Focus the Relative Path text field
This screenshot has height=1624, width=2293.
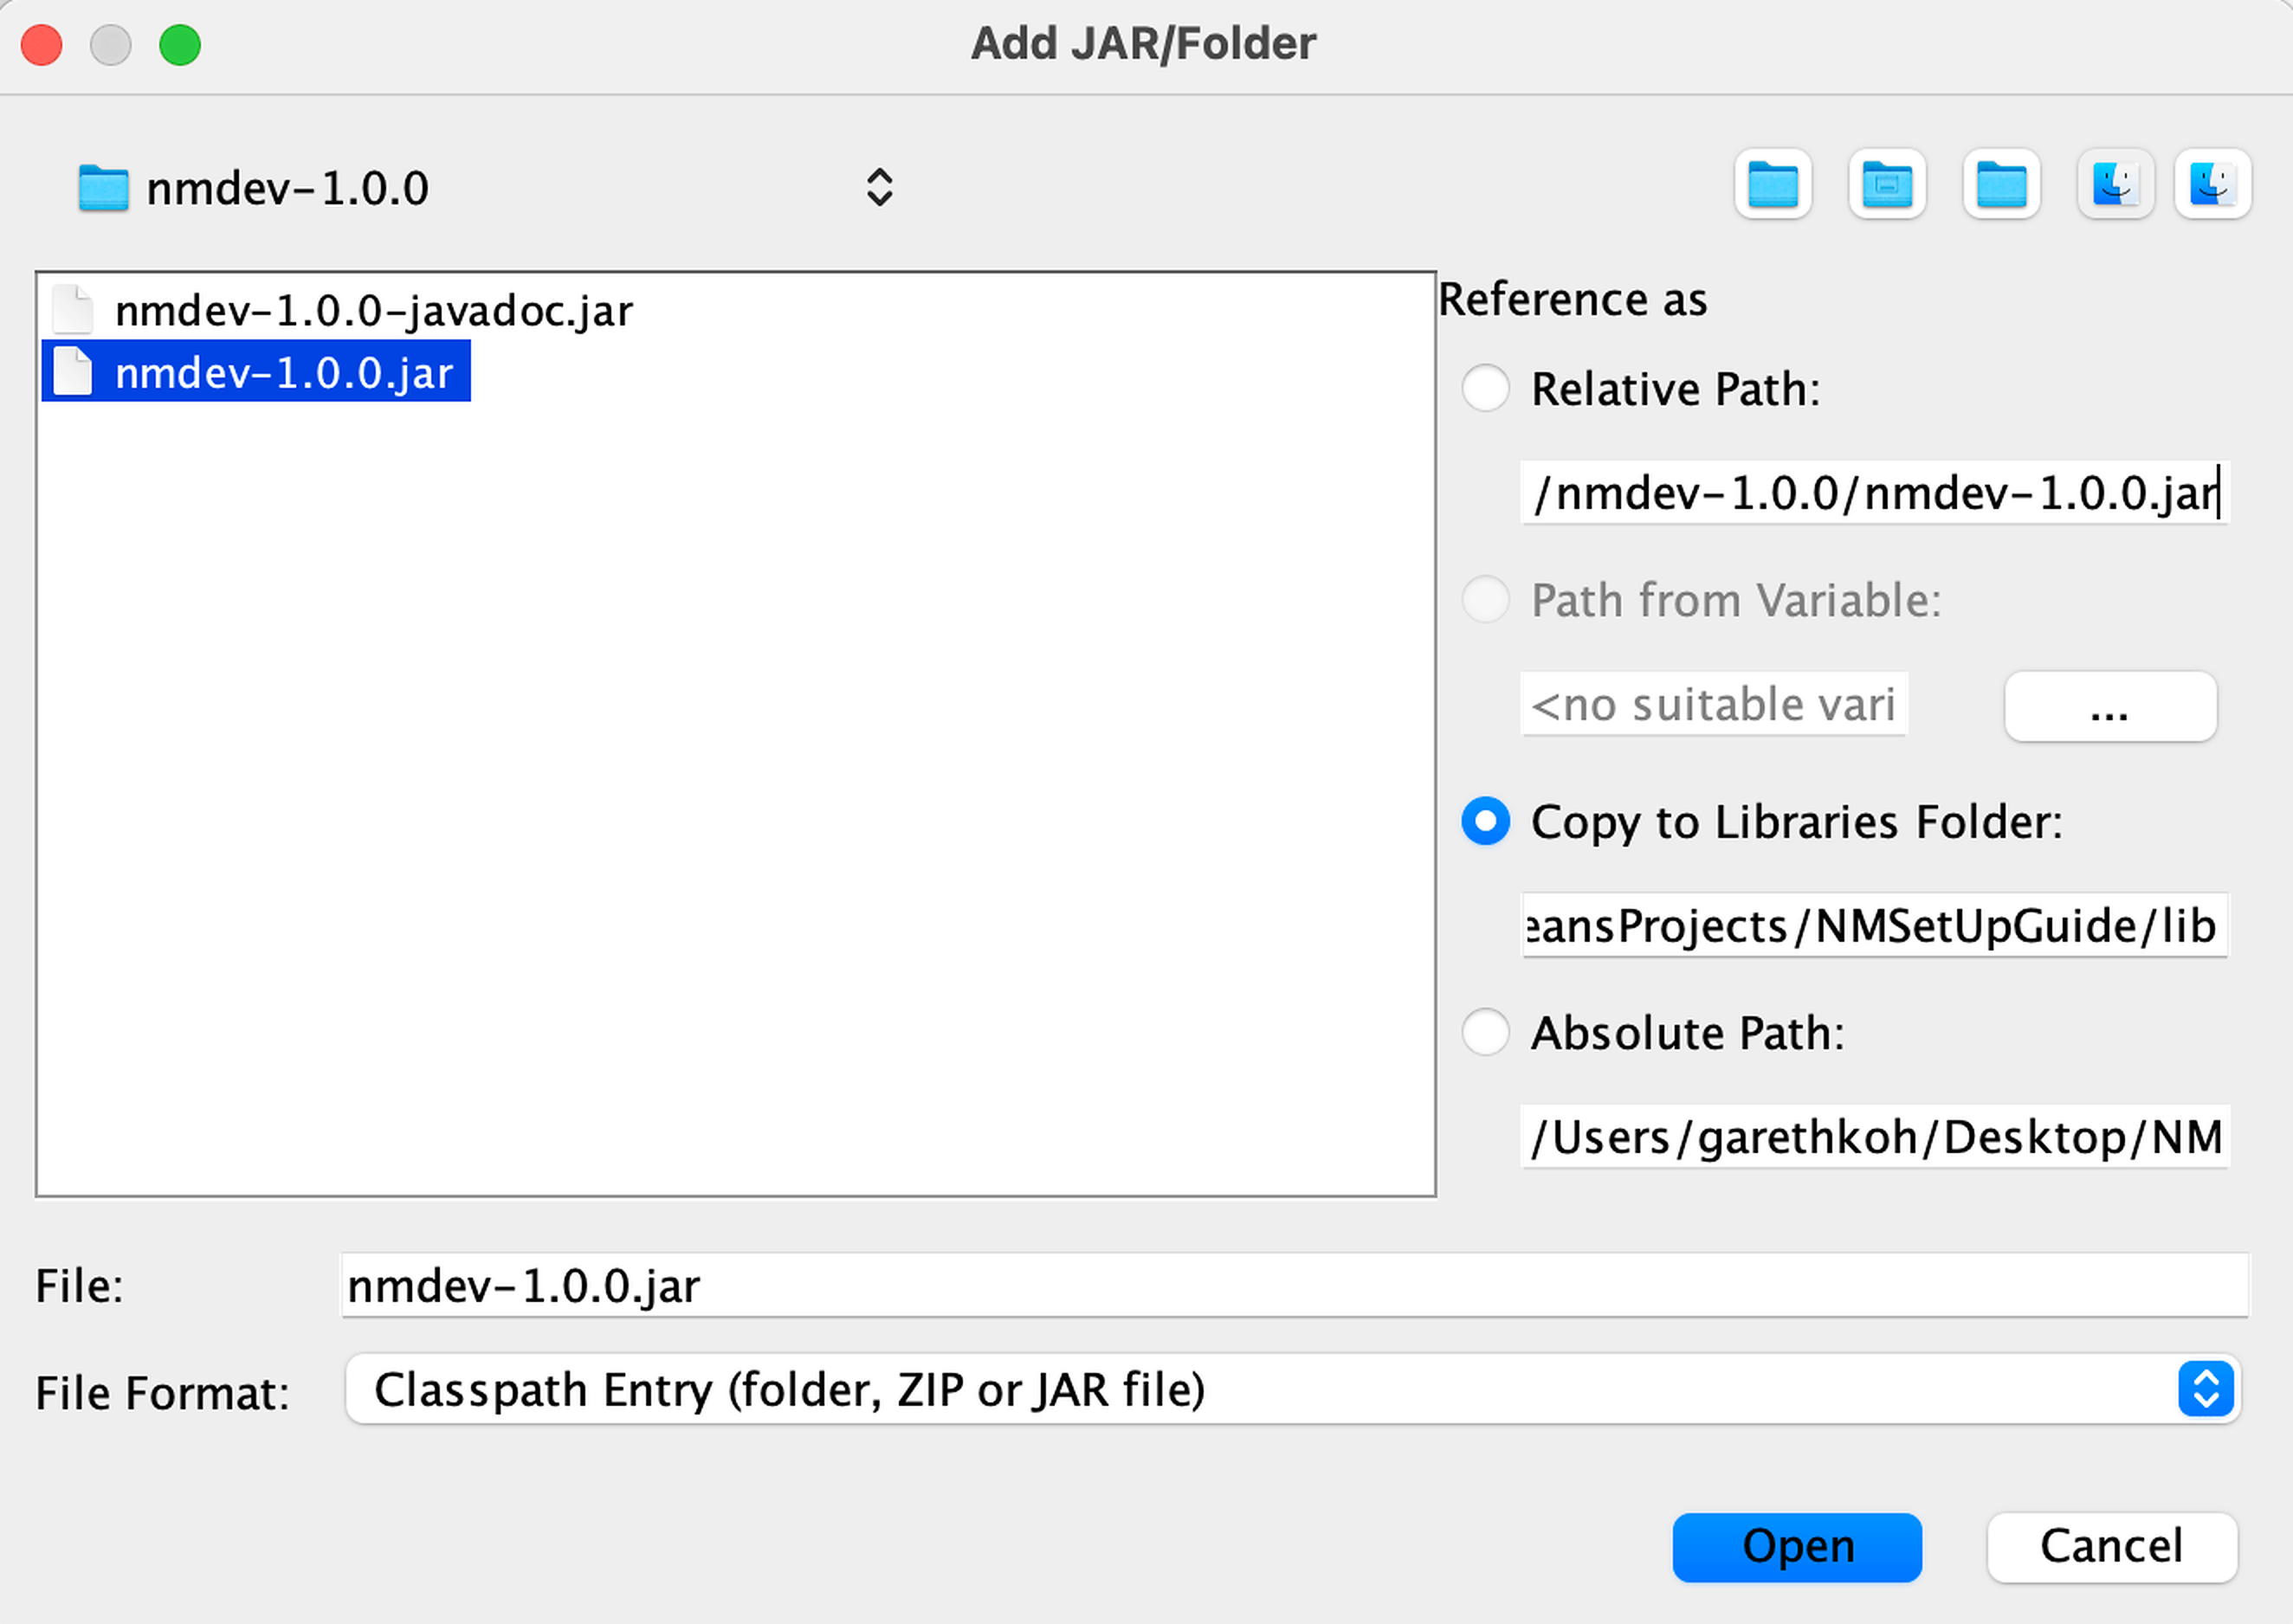tap(1875, 492)
